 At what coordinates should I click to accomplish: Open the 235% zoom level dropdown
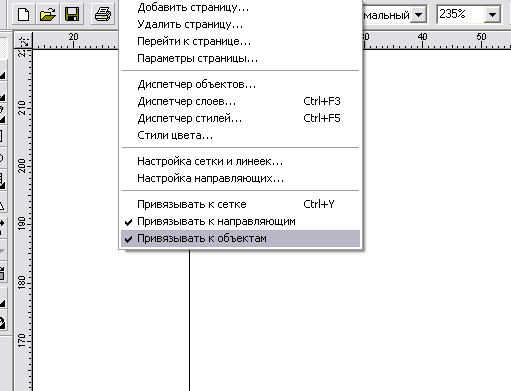[492, 15]
